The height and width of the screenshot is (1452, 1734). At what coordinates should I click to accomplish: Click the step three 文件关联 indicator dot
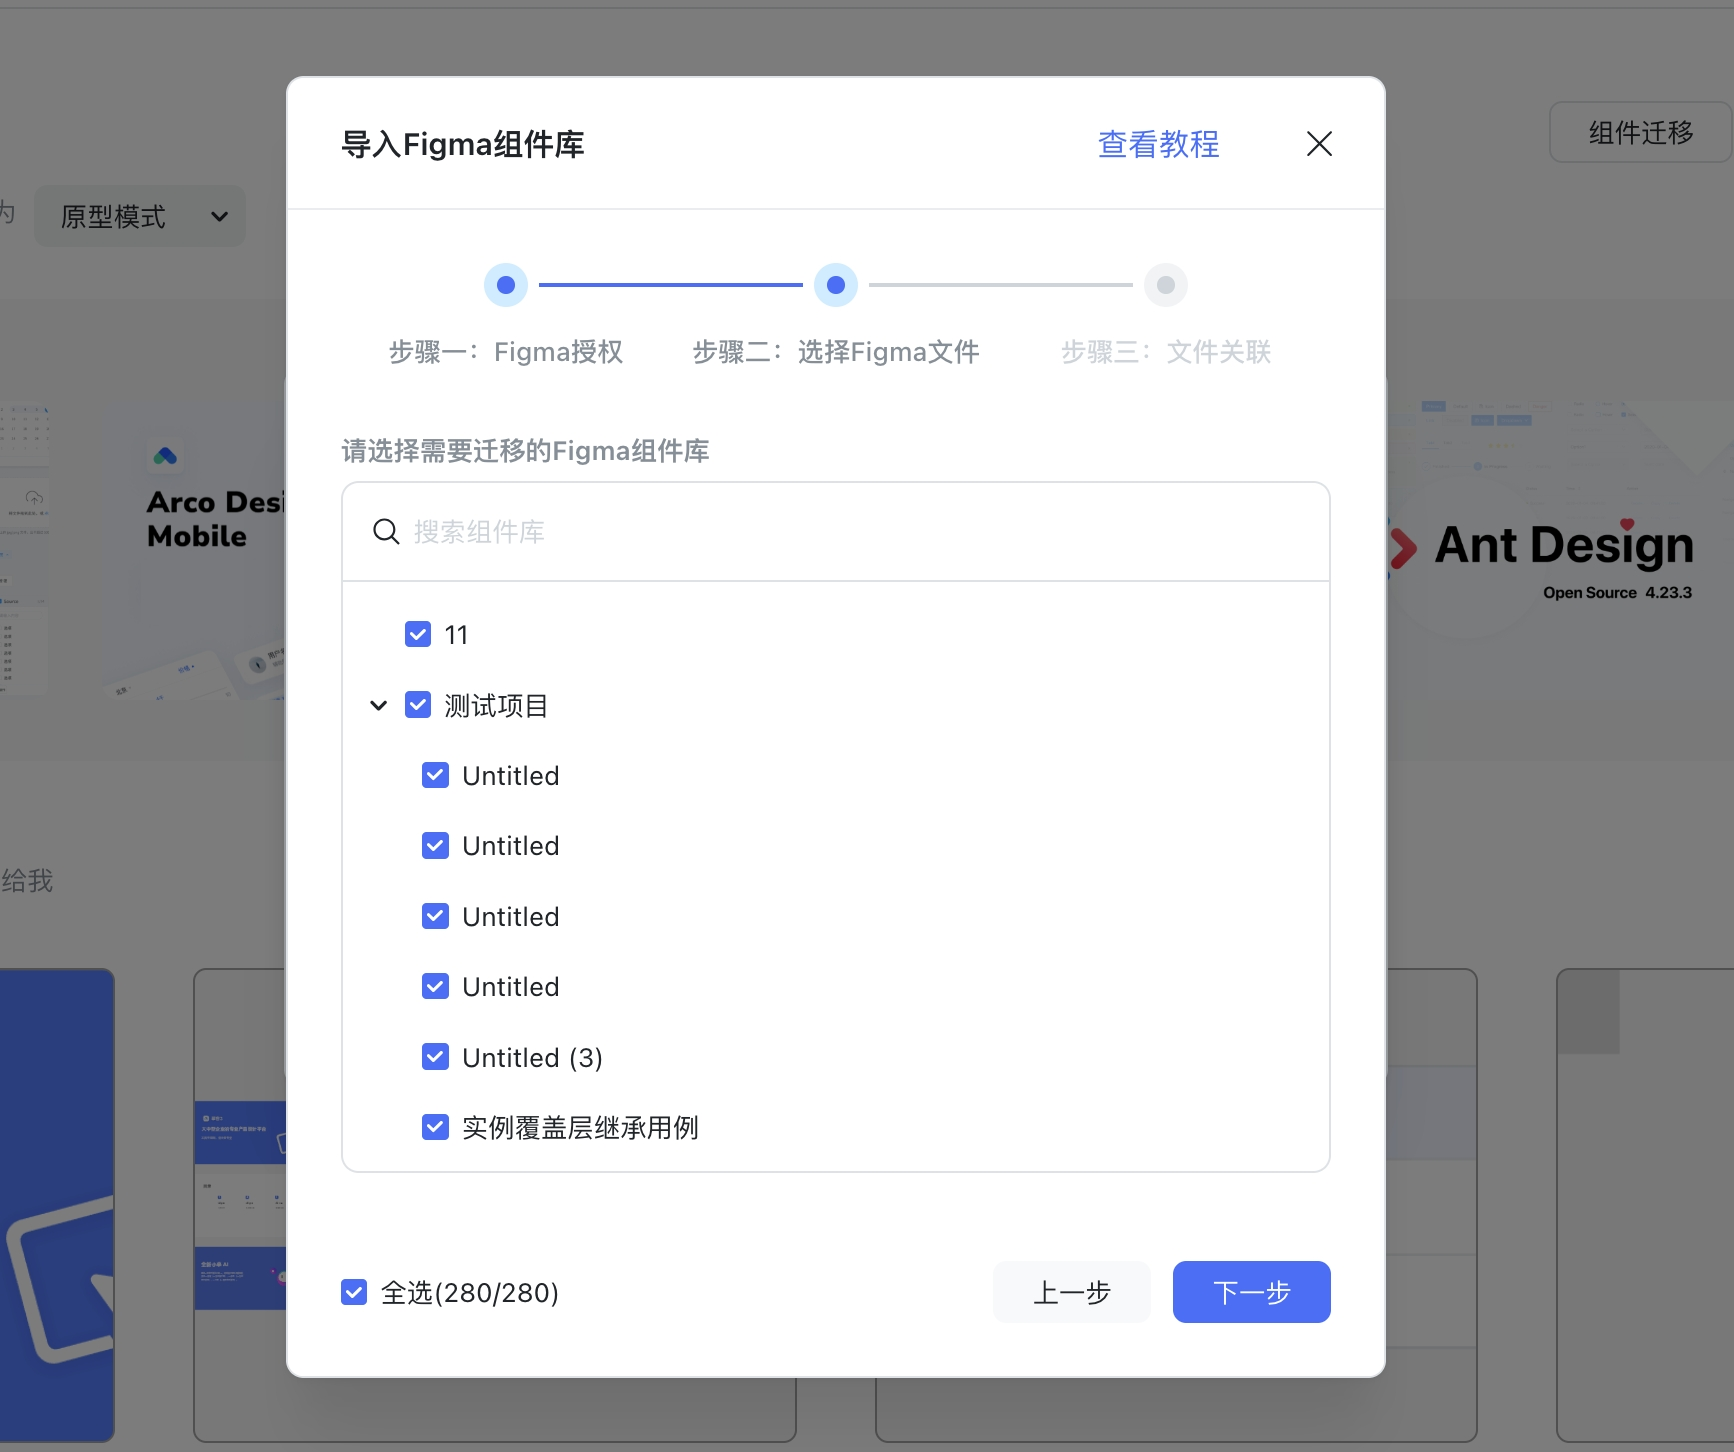(x=1165, y=284)
